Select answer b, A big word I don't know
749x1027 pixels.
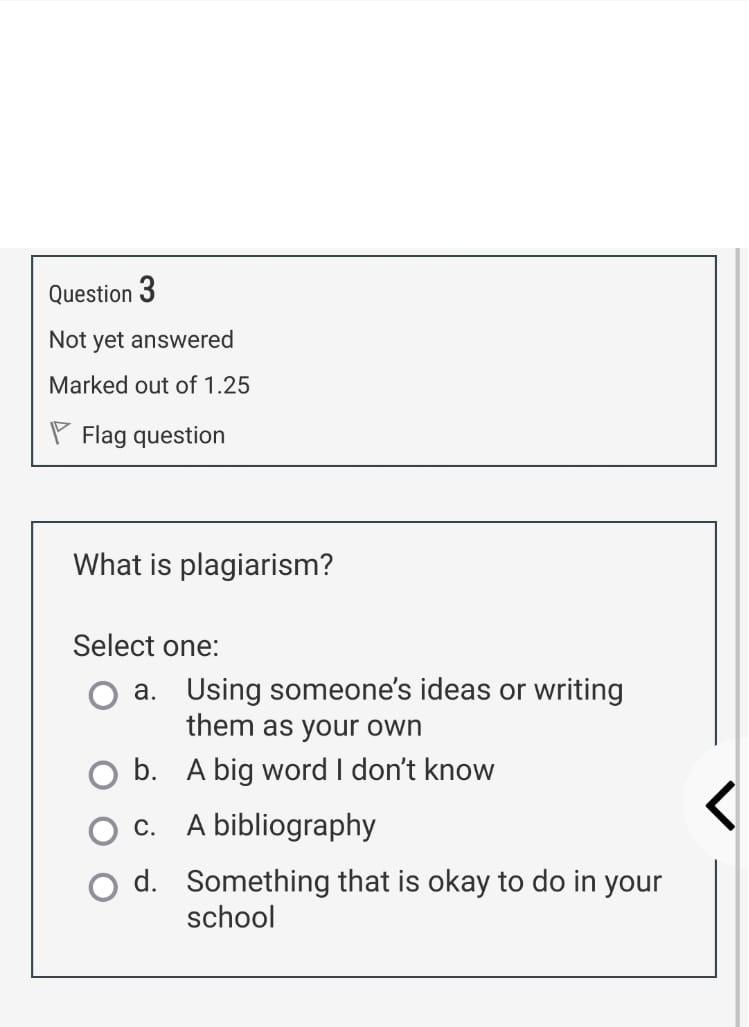103,770
